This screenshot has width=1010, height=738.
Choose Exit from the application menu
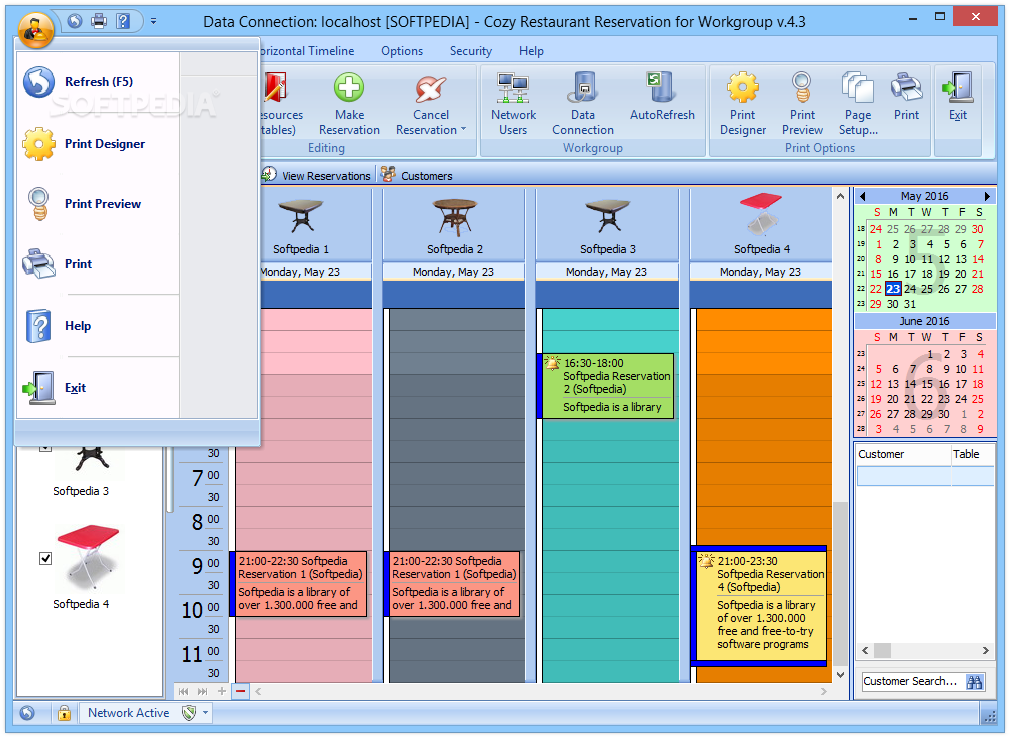point(98,388)
